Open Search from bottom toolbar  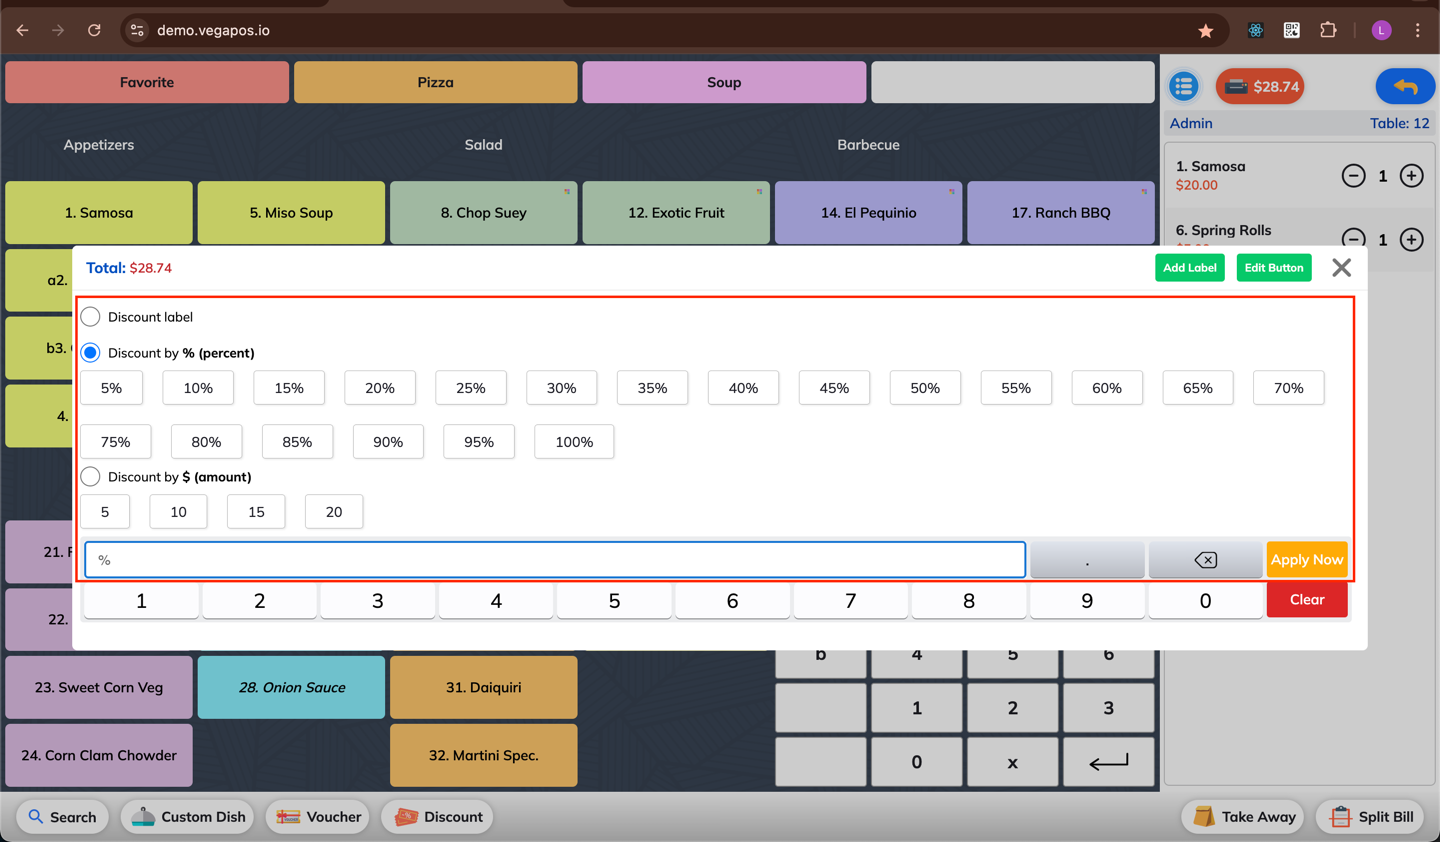[62, 817]
